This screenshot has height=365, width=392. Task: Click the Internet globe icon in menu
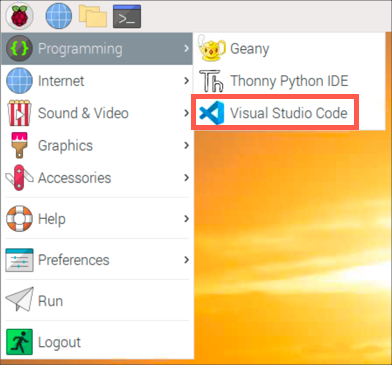point(19,81)
